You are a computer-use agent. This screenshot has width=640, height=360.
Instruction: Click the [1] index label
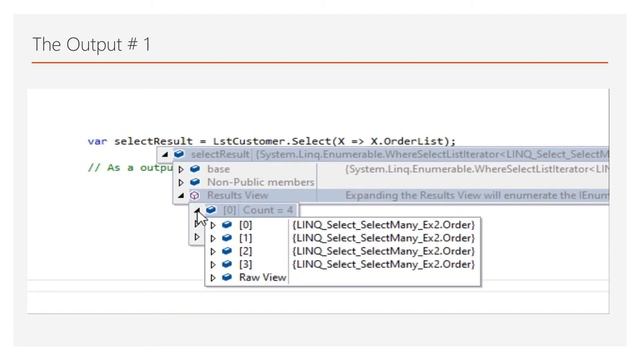245,238
